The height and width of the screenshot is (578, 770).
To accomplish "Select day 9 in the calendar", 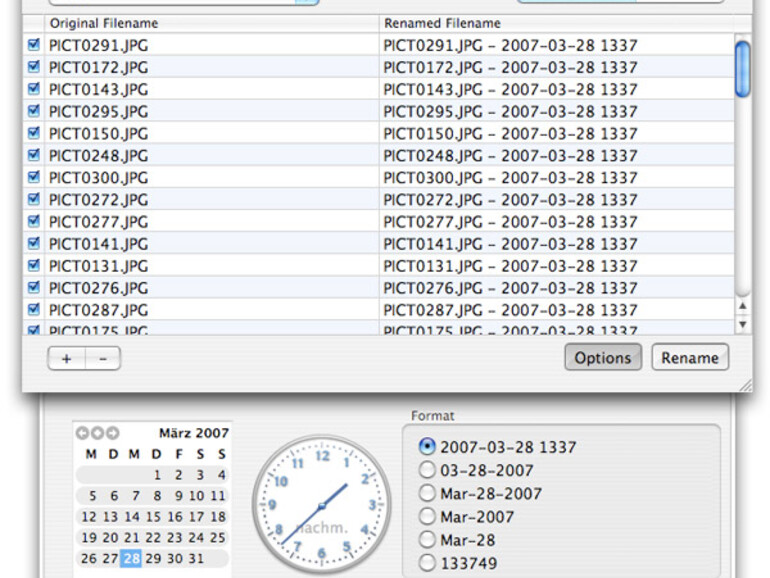I will pos(179,496).
